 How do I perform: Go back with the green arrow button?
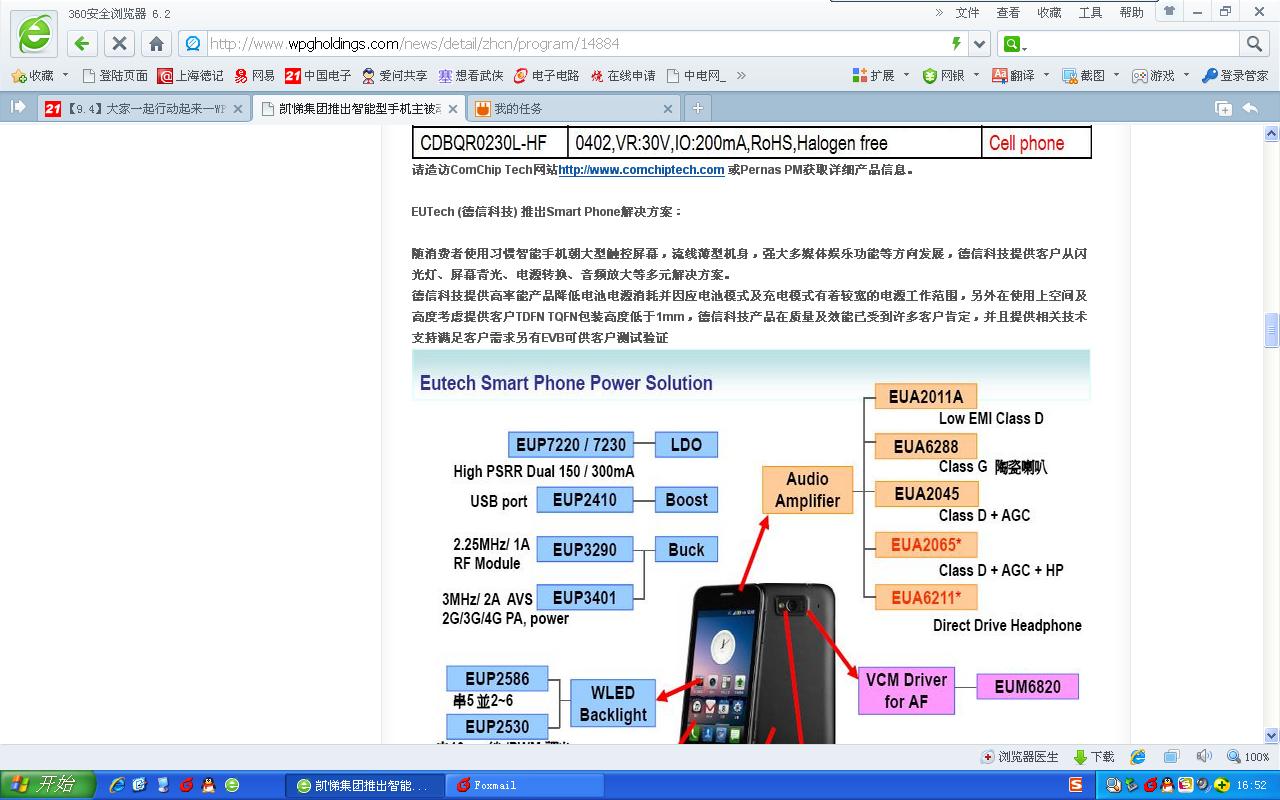pos(82,43)
